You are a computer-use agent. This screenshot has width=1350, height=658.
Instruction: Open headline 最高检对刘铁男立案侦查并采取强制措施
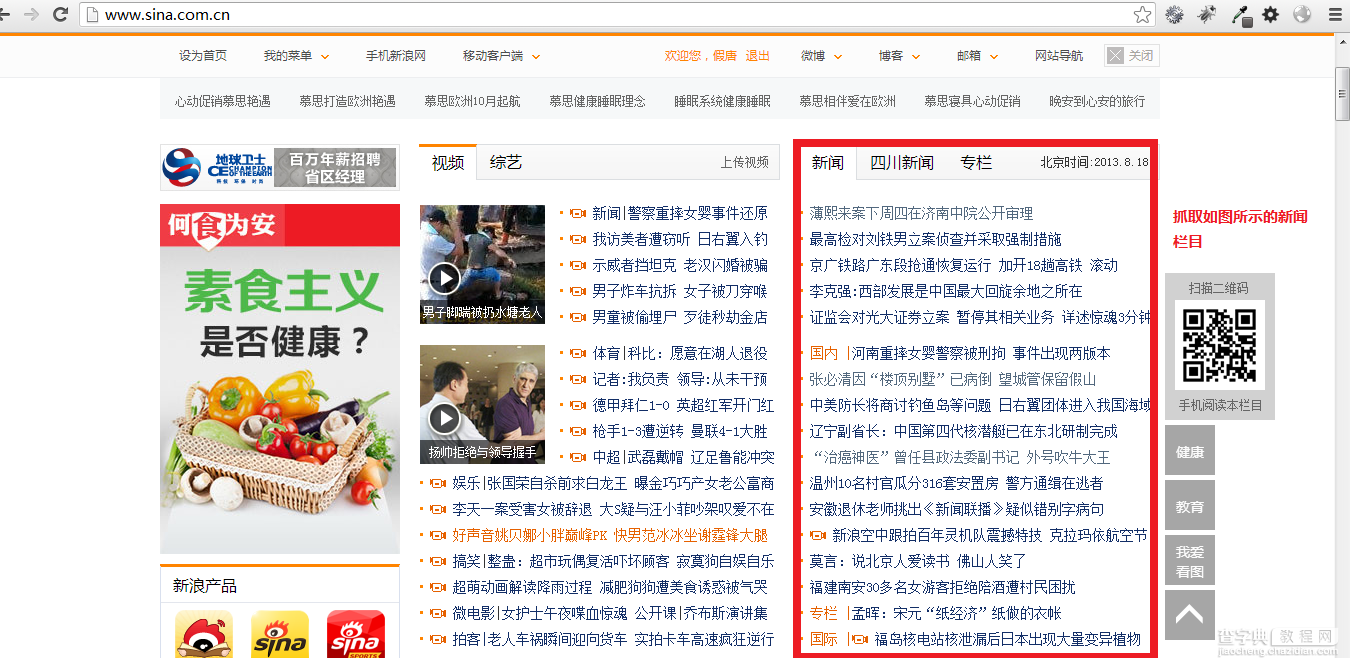(935, 239)
